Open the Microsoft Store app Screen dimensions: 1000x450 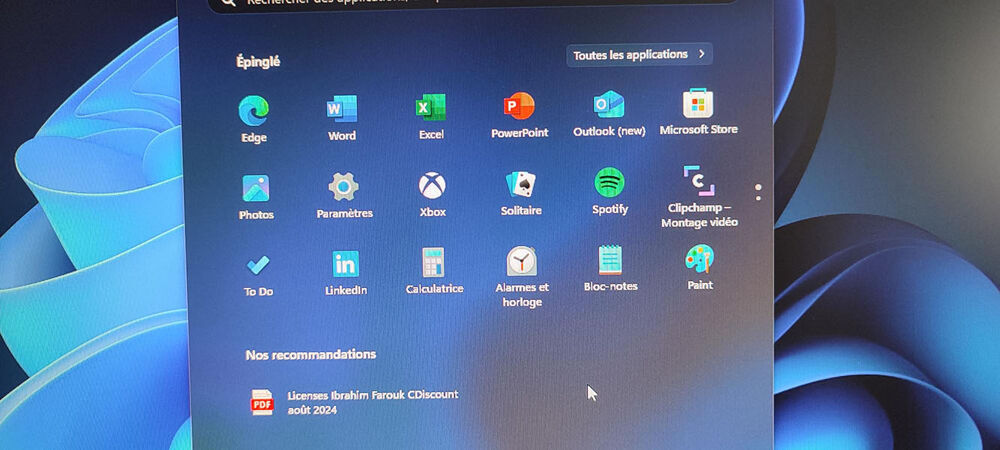click(698, 113)
